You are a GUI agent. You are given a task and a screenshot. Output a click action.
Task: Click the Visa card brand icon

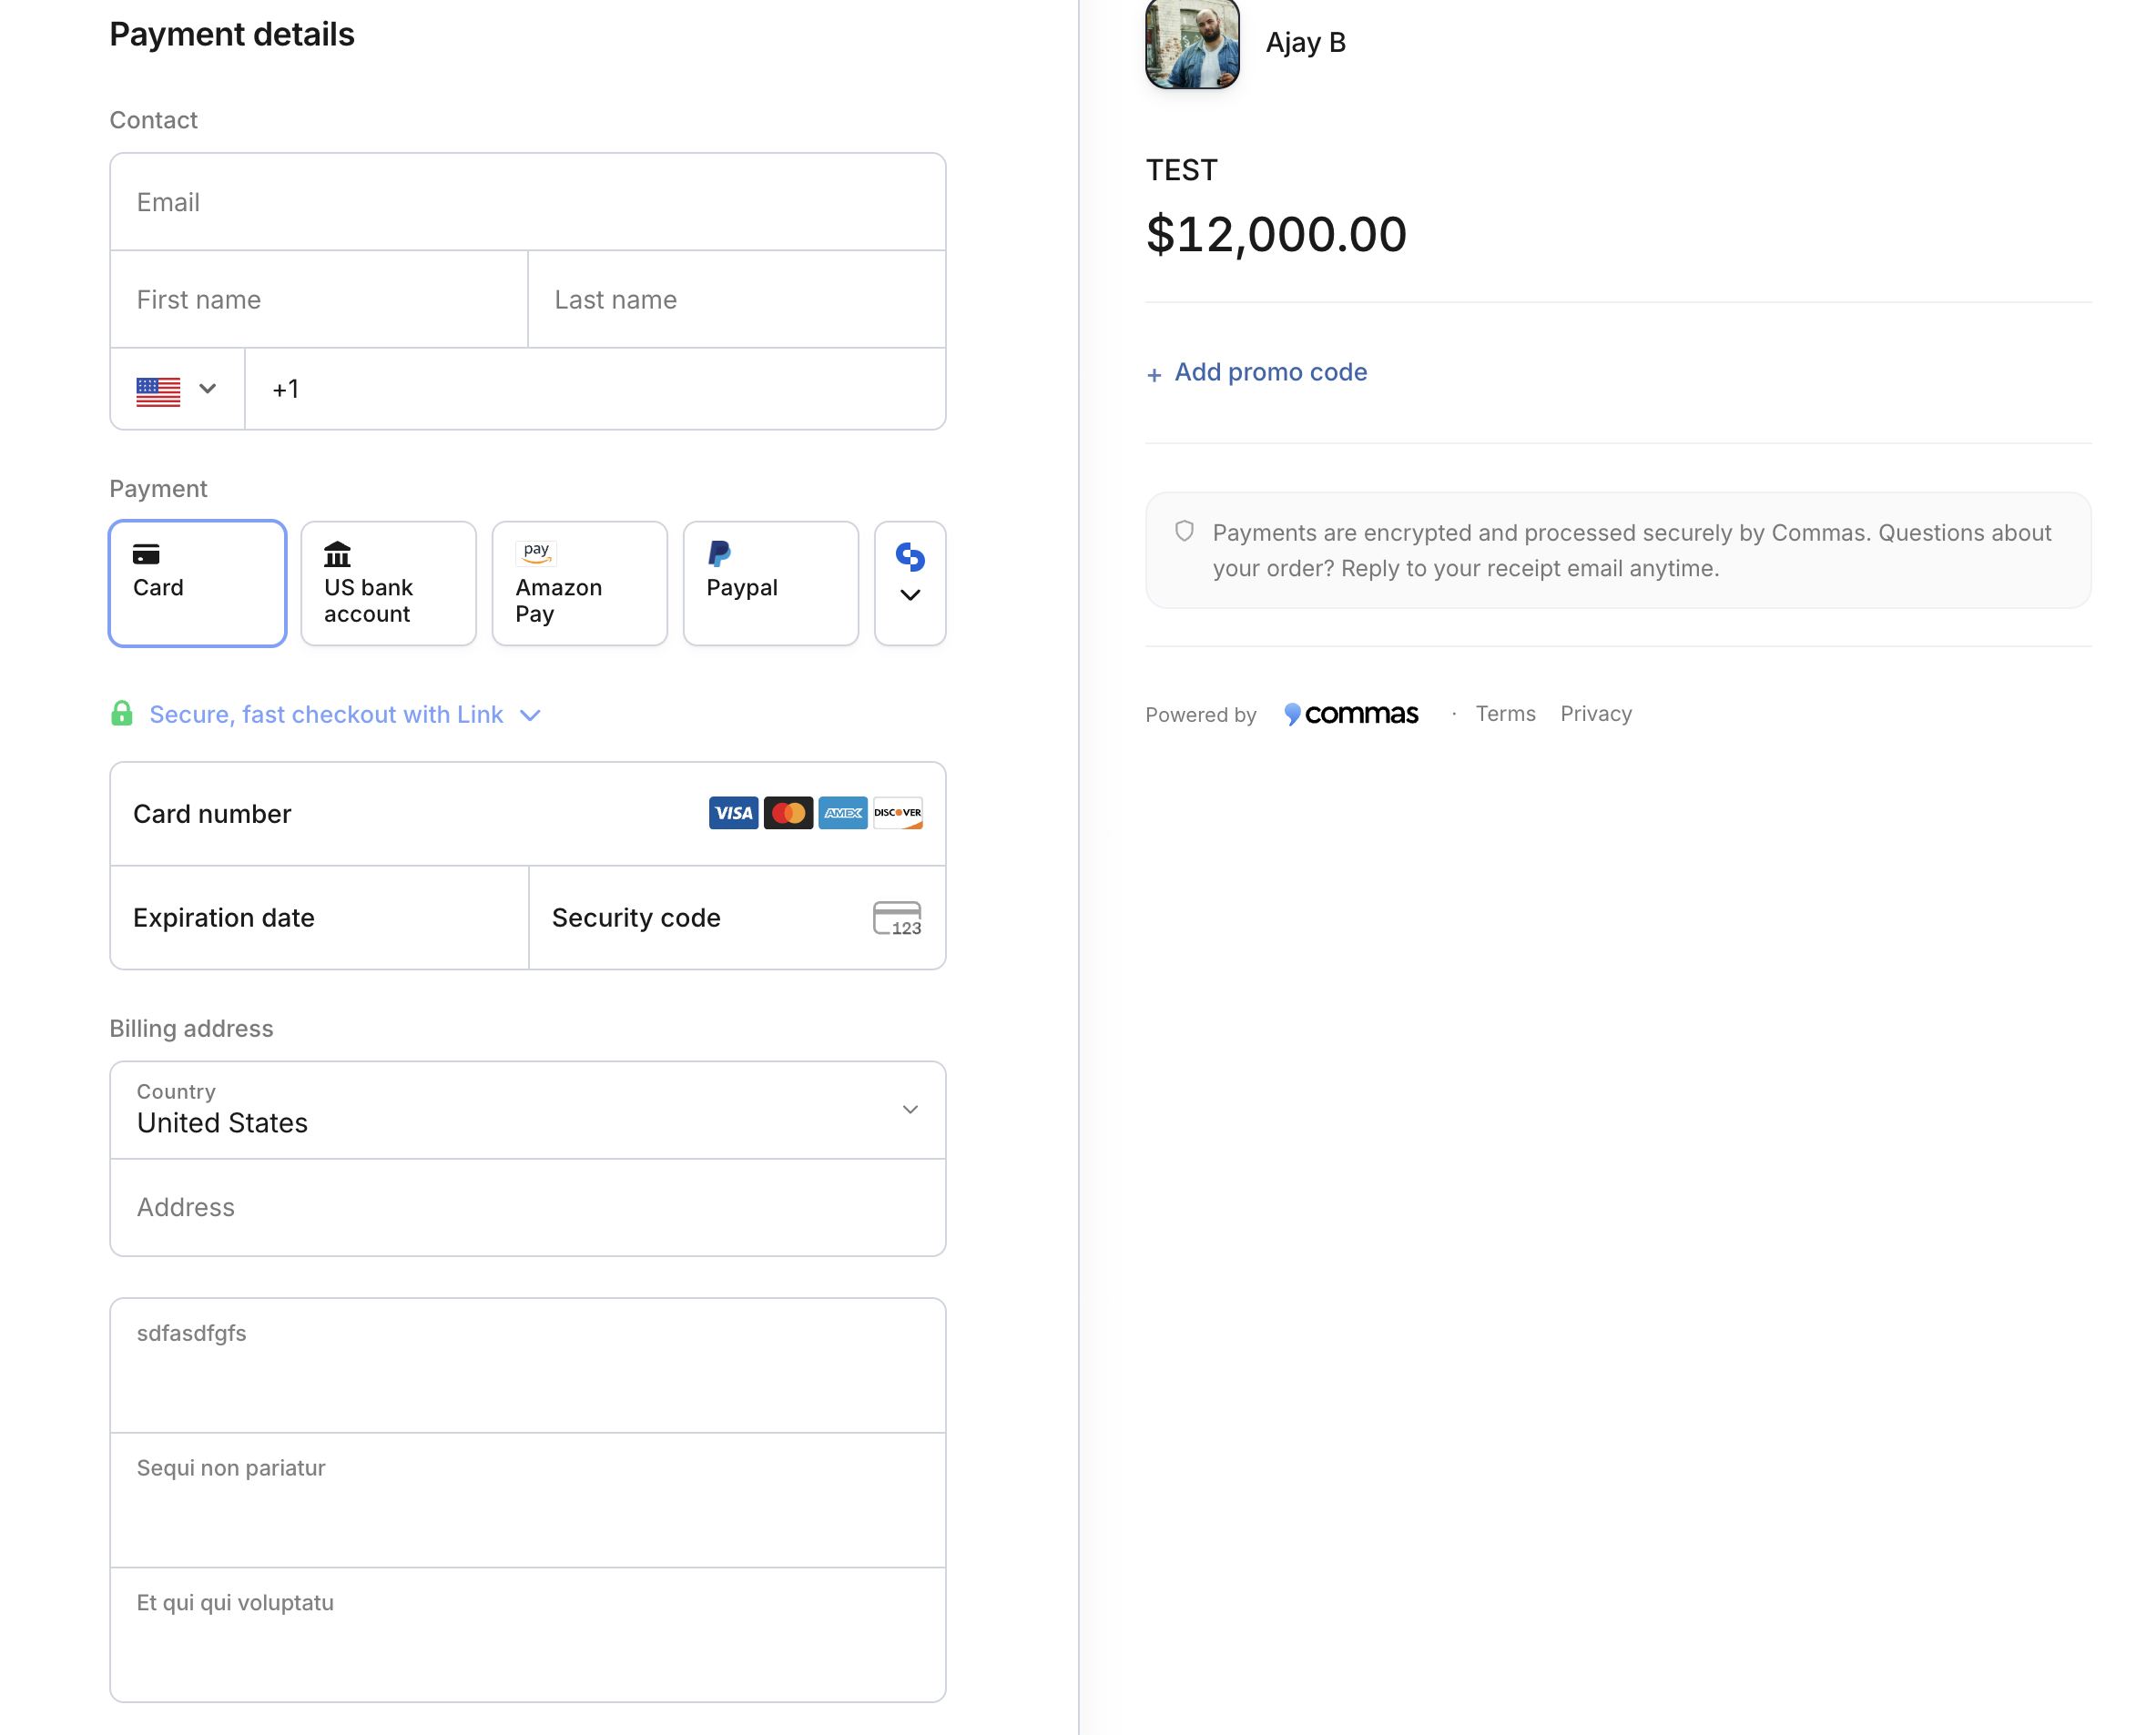733,813
